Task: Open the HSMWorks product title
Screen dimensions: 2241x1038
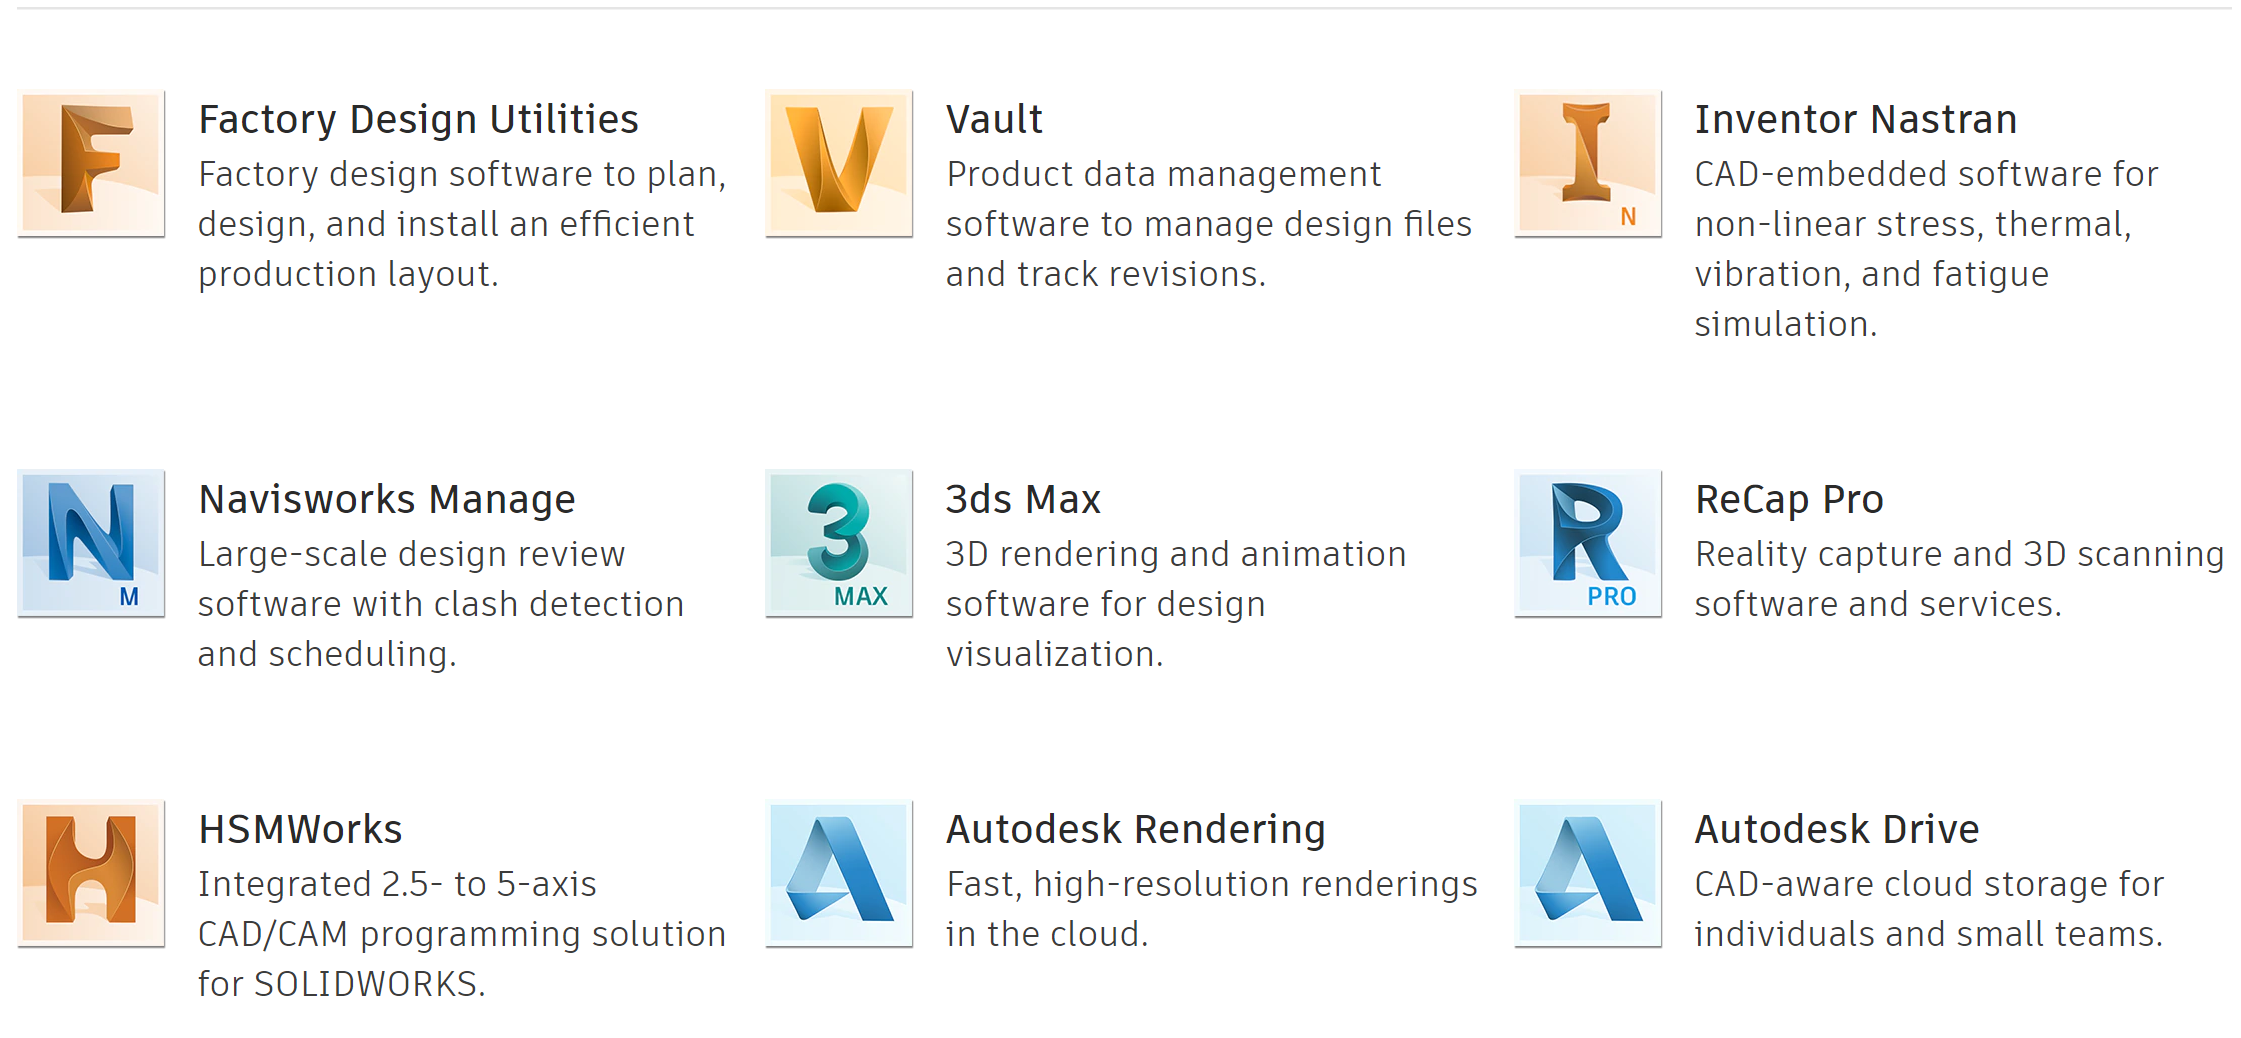Action: tap(300, 830)
